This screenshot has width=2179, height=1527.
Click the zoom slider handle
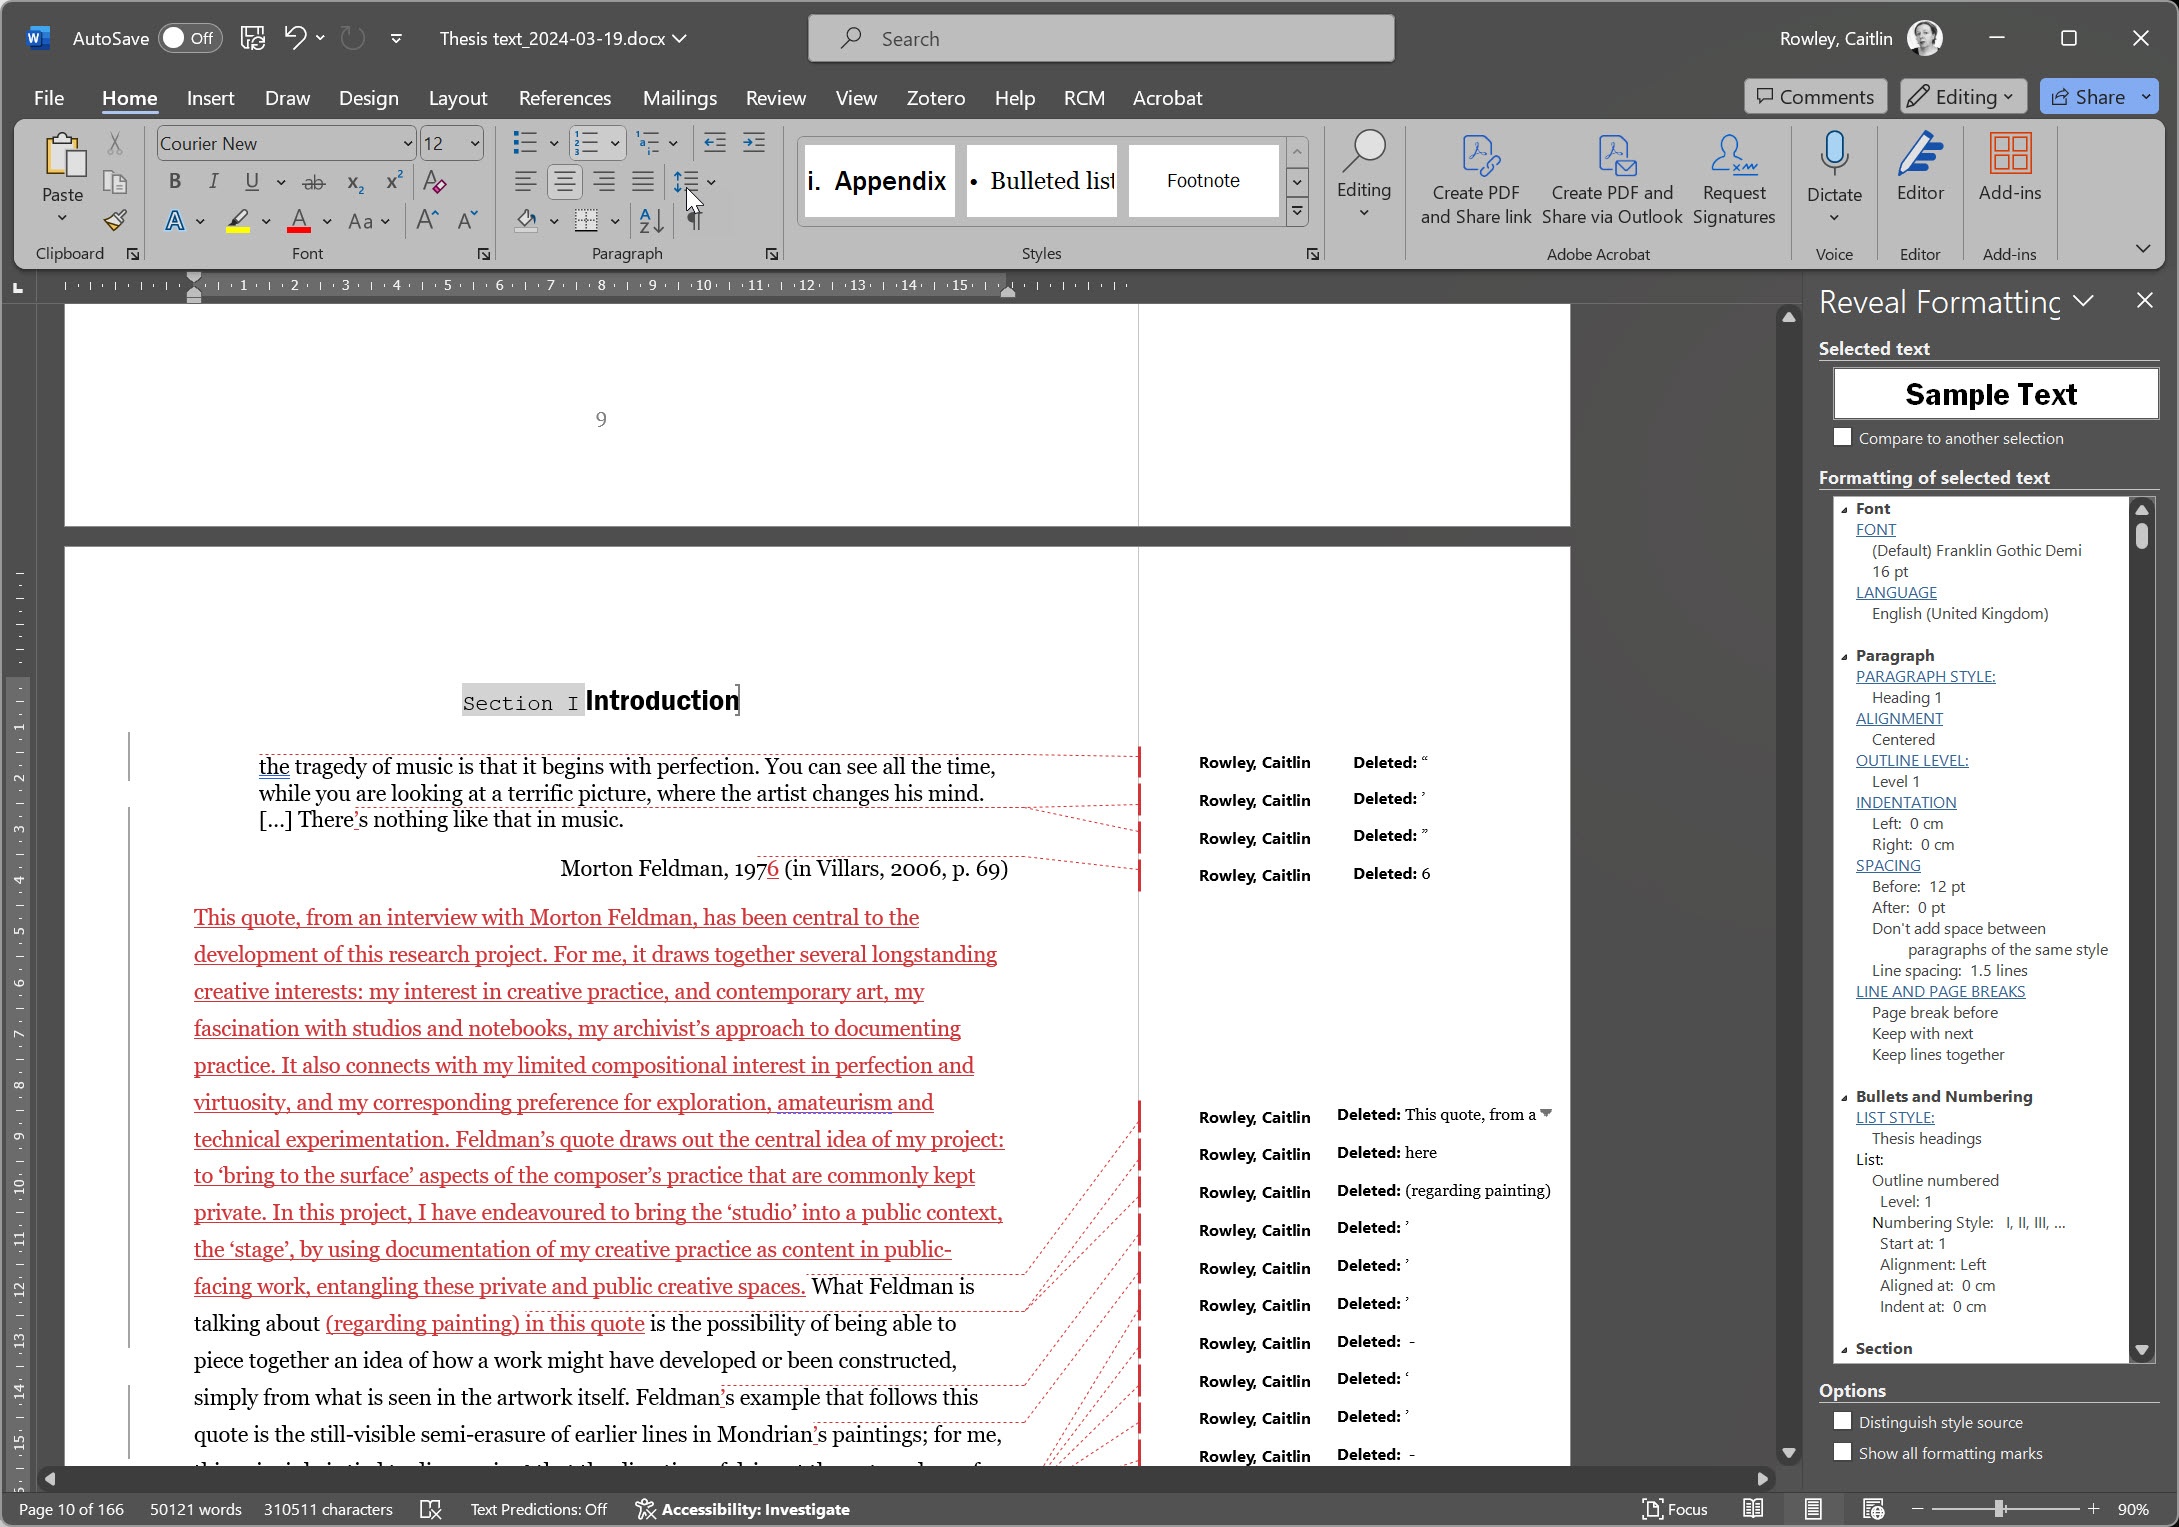tap(1999, 1509)
